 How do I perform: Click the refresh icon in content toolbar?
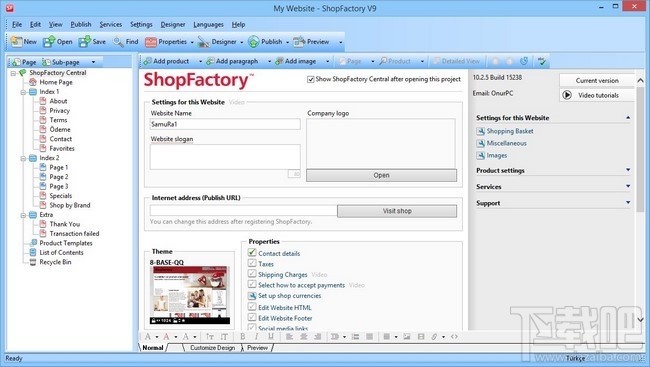(524, 61)
